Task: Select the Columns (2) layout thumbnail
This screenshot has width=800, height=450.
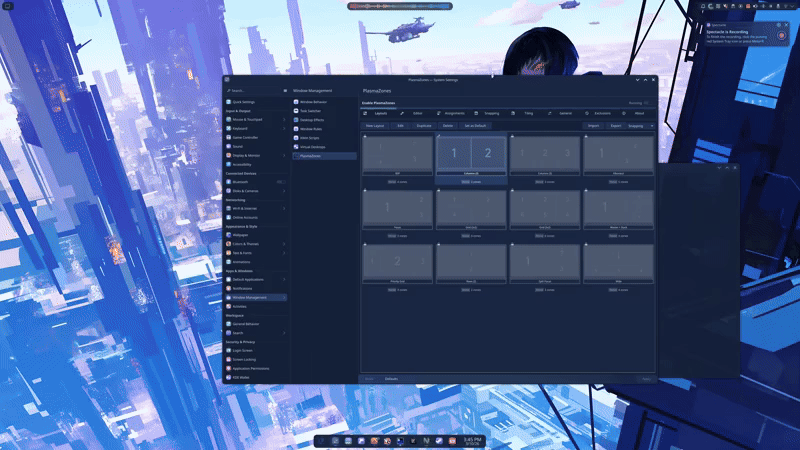Action: [x=471, y=155]
